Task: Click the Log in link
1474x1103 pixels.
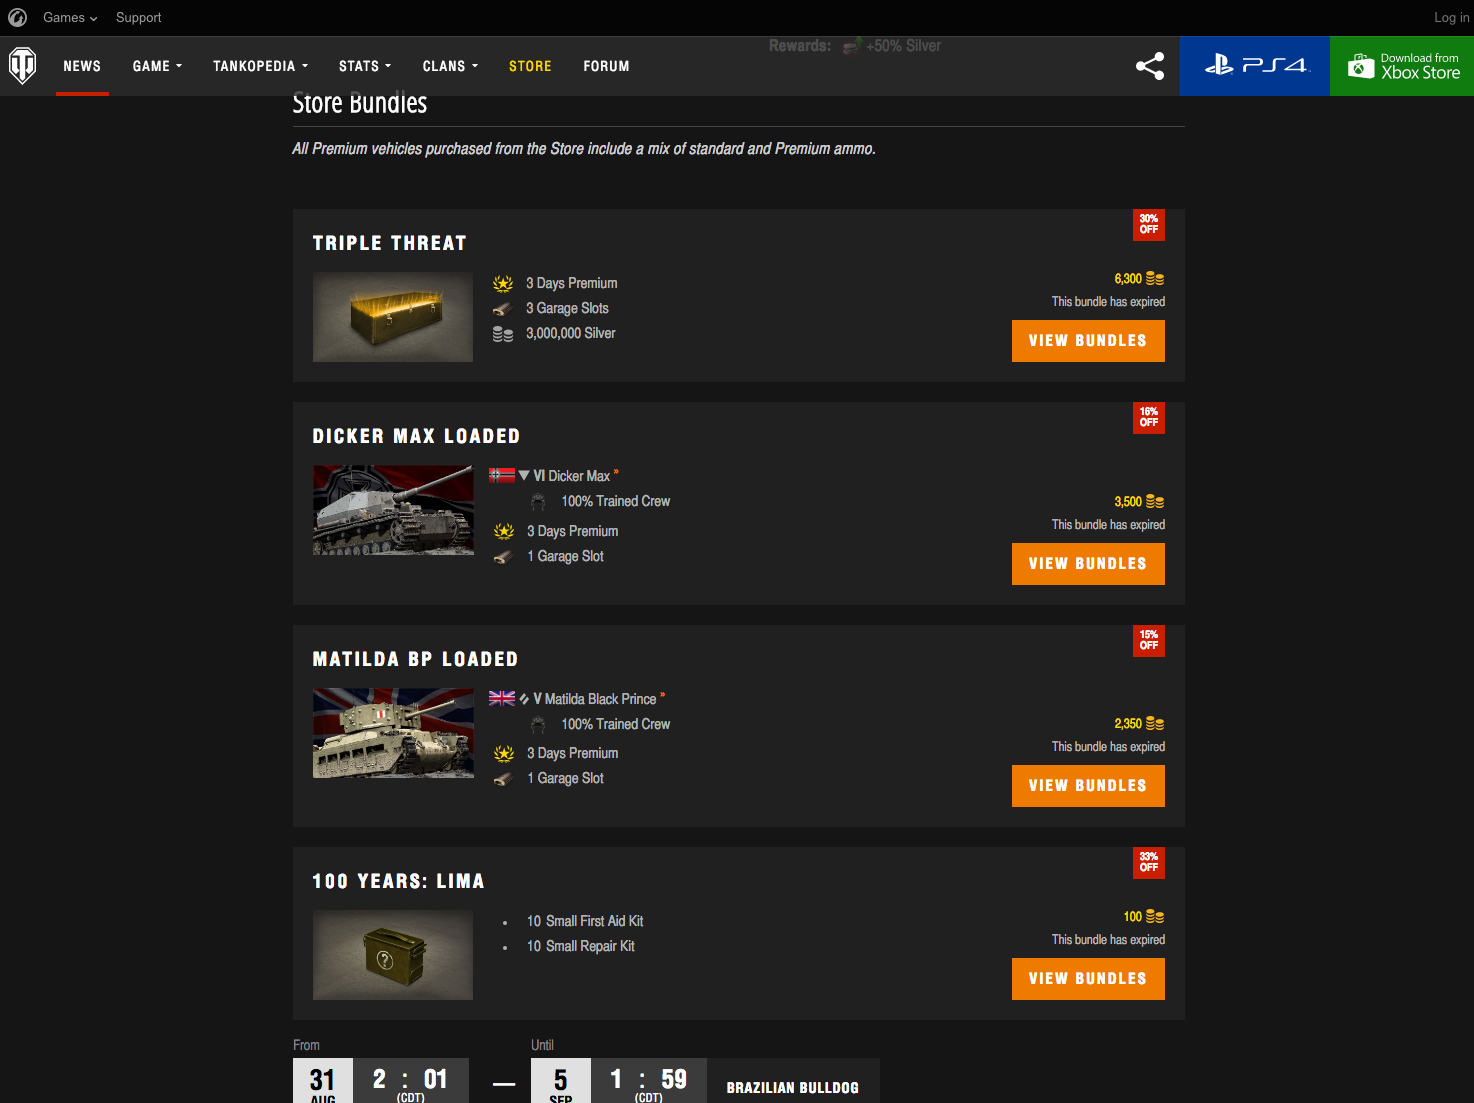Action: coord(1452,17)
